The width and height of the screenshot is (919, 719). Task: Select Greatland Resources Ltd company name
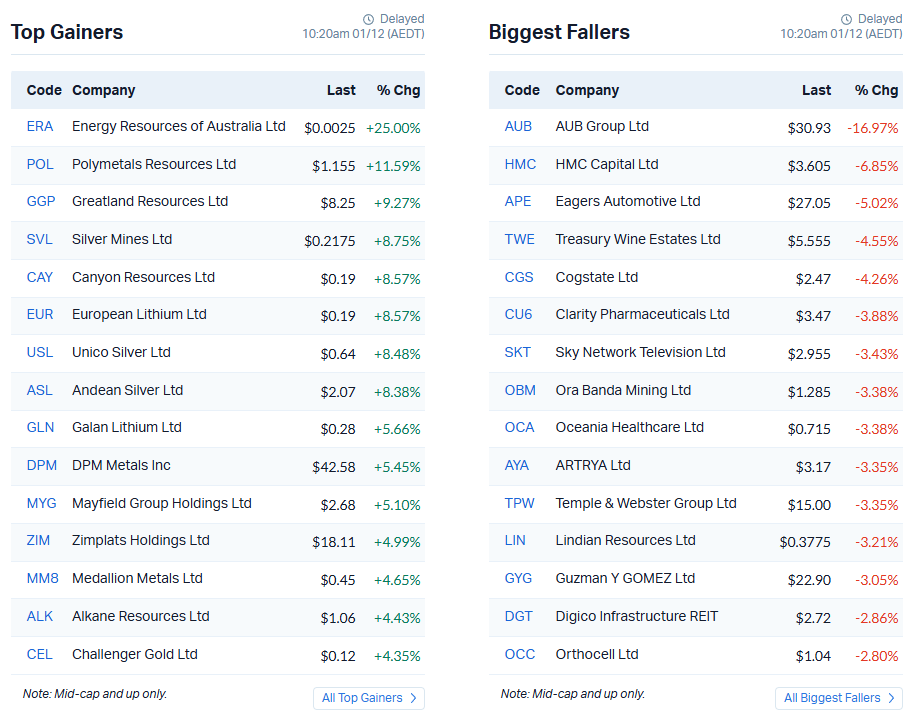(x=150, y=202)
